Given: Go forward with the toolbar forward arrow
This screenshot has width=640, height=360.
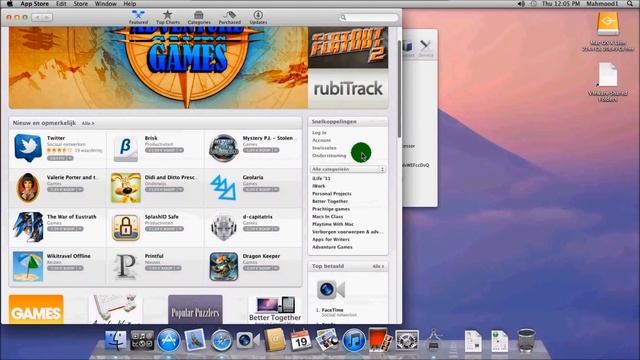Looking at the screenshot, I should (47, 18).
